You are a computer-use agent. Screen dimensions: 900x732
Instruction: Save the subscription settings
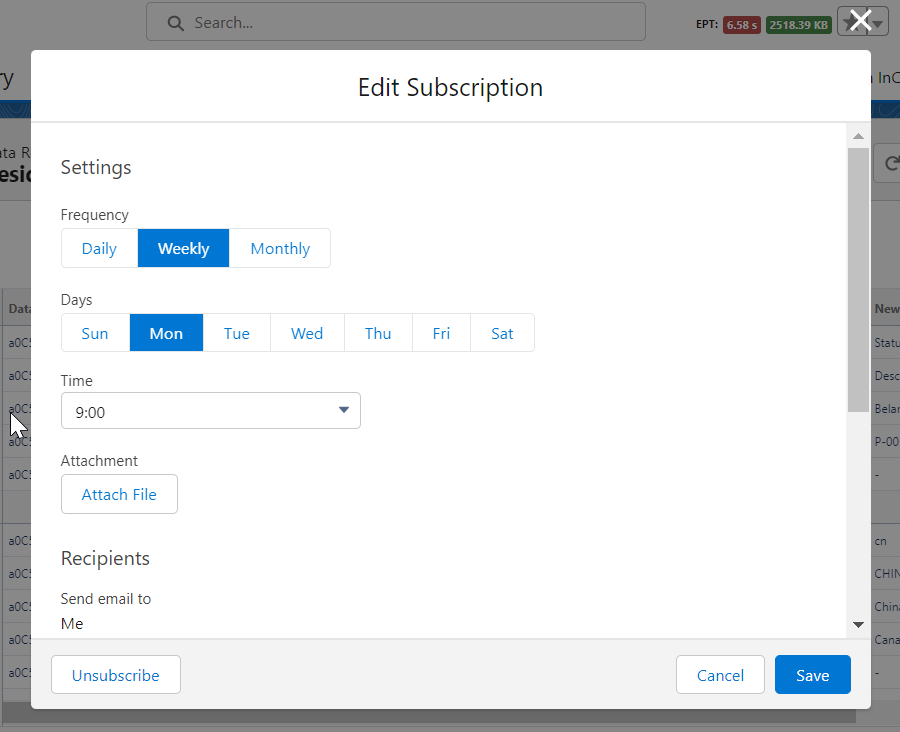point(812,675)
